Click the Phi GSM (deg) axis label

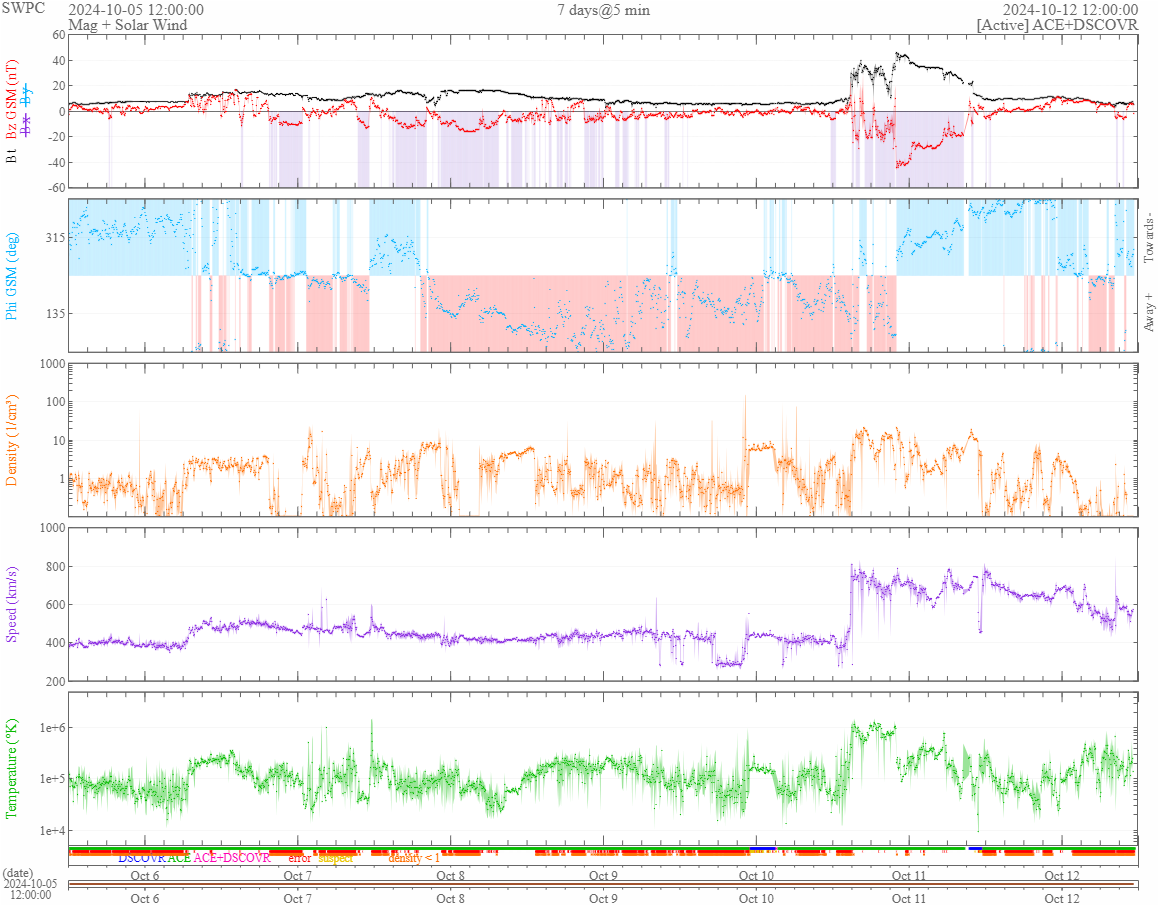pyautogui.click(x=11, y=276)
